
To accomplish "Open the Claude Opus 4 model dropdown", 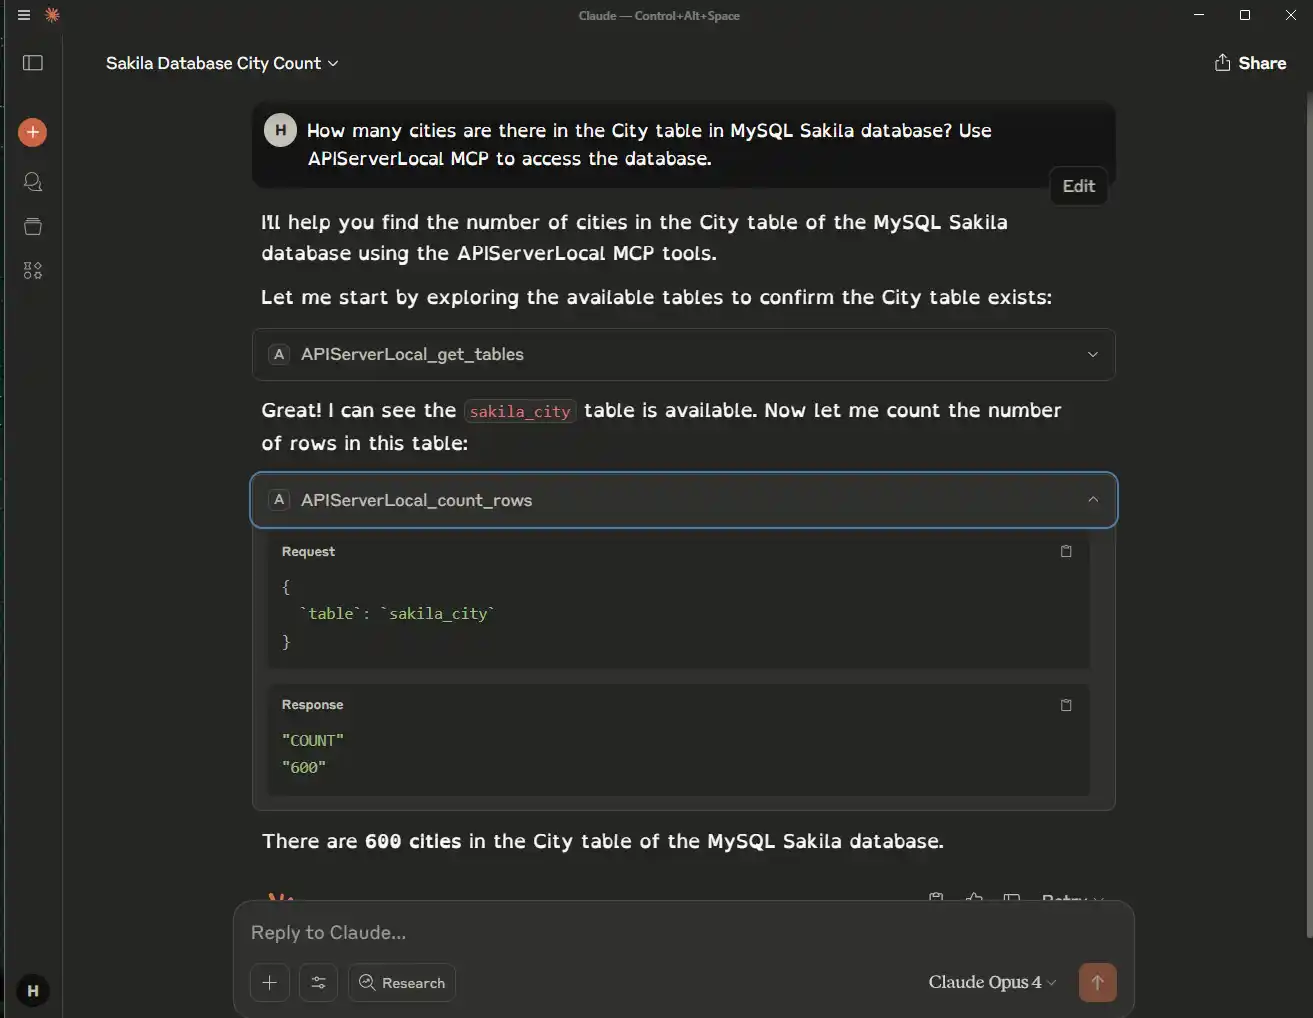I will coord(992,982).
